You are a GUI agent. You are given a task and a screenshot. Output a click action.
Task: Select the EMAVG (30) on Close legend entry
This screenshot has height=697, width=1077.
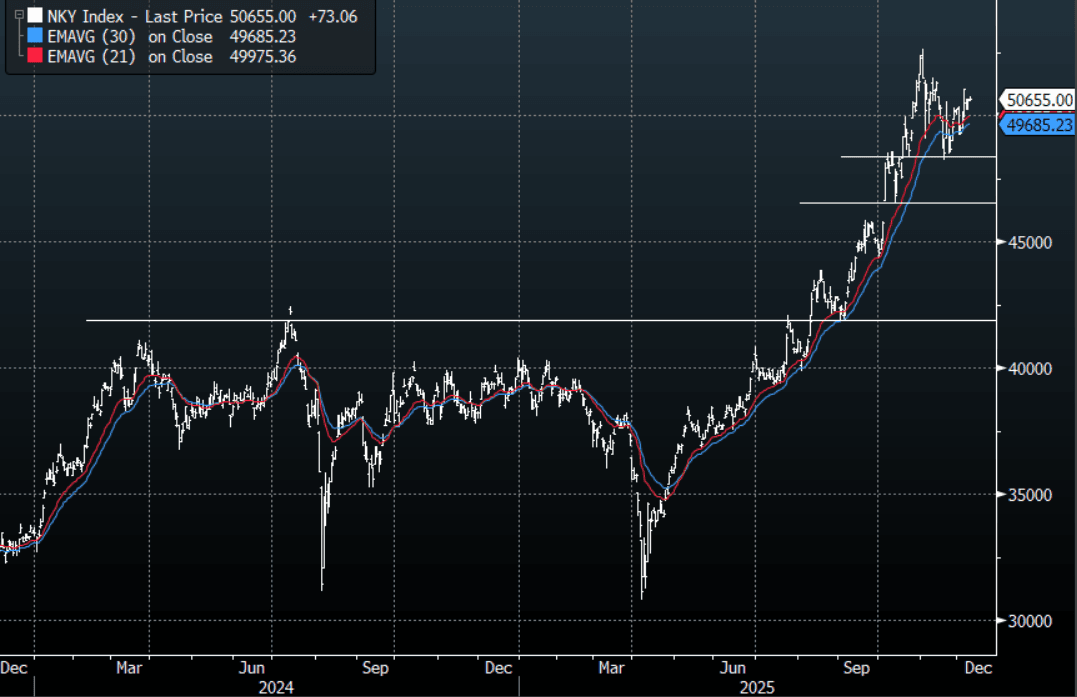pos(130,37)
